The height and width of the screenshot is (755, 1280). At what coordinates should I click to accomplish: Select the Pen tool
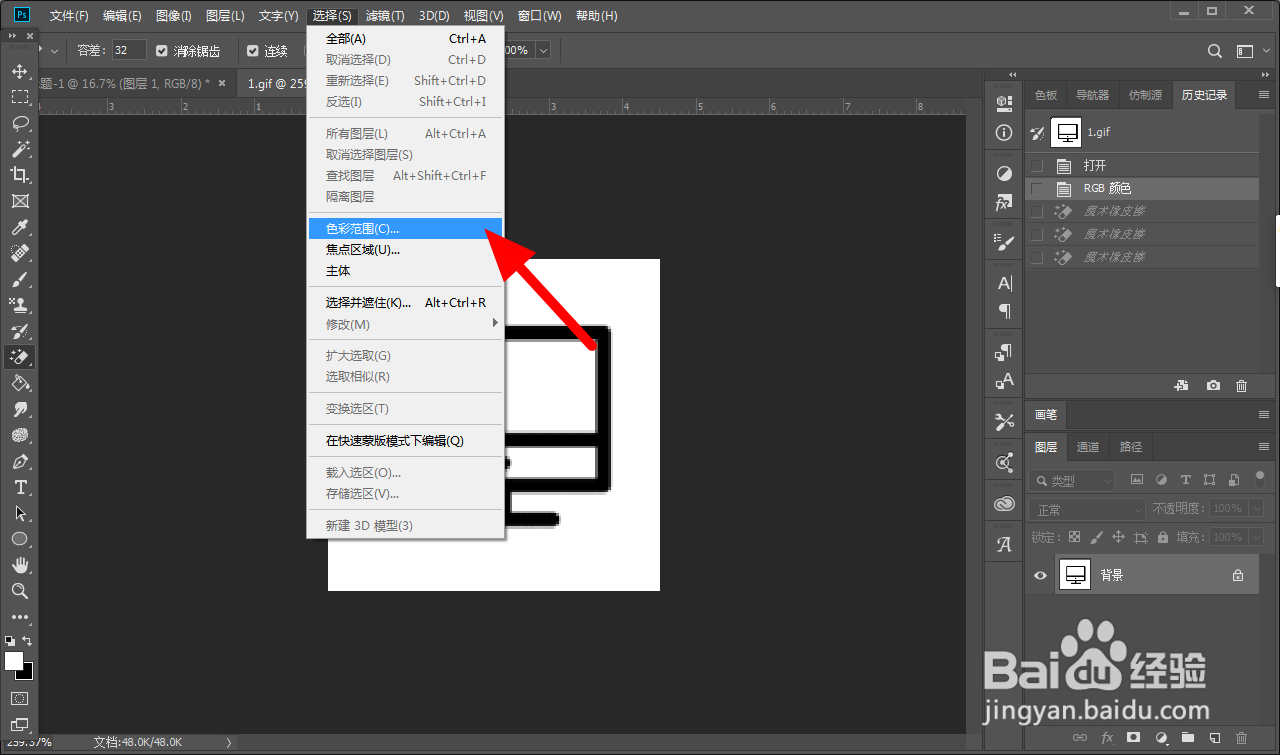click(20, 461)
